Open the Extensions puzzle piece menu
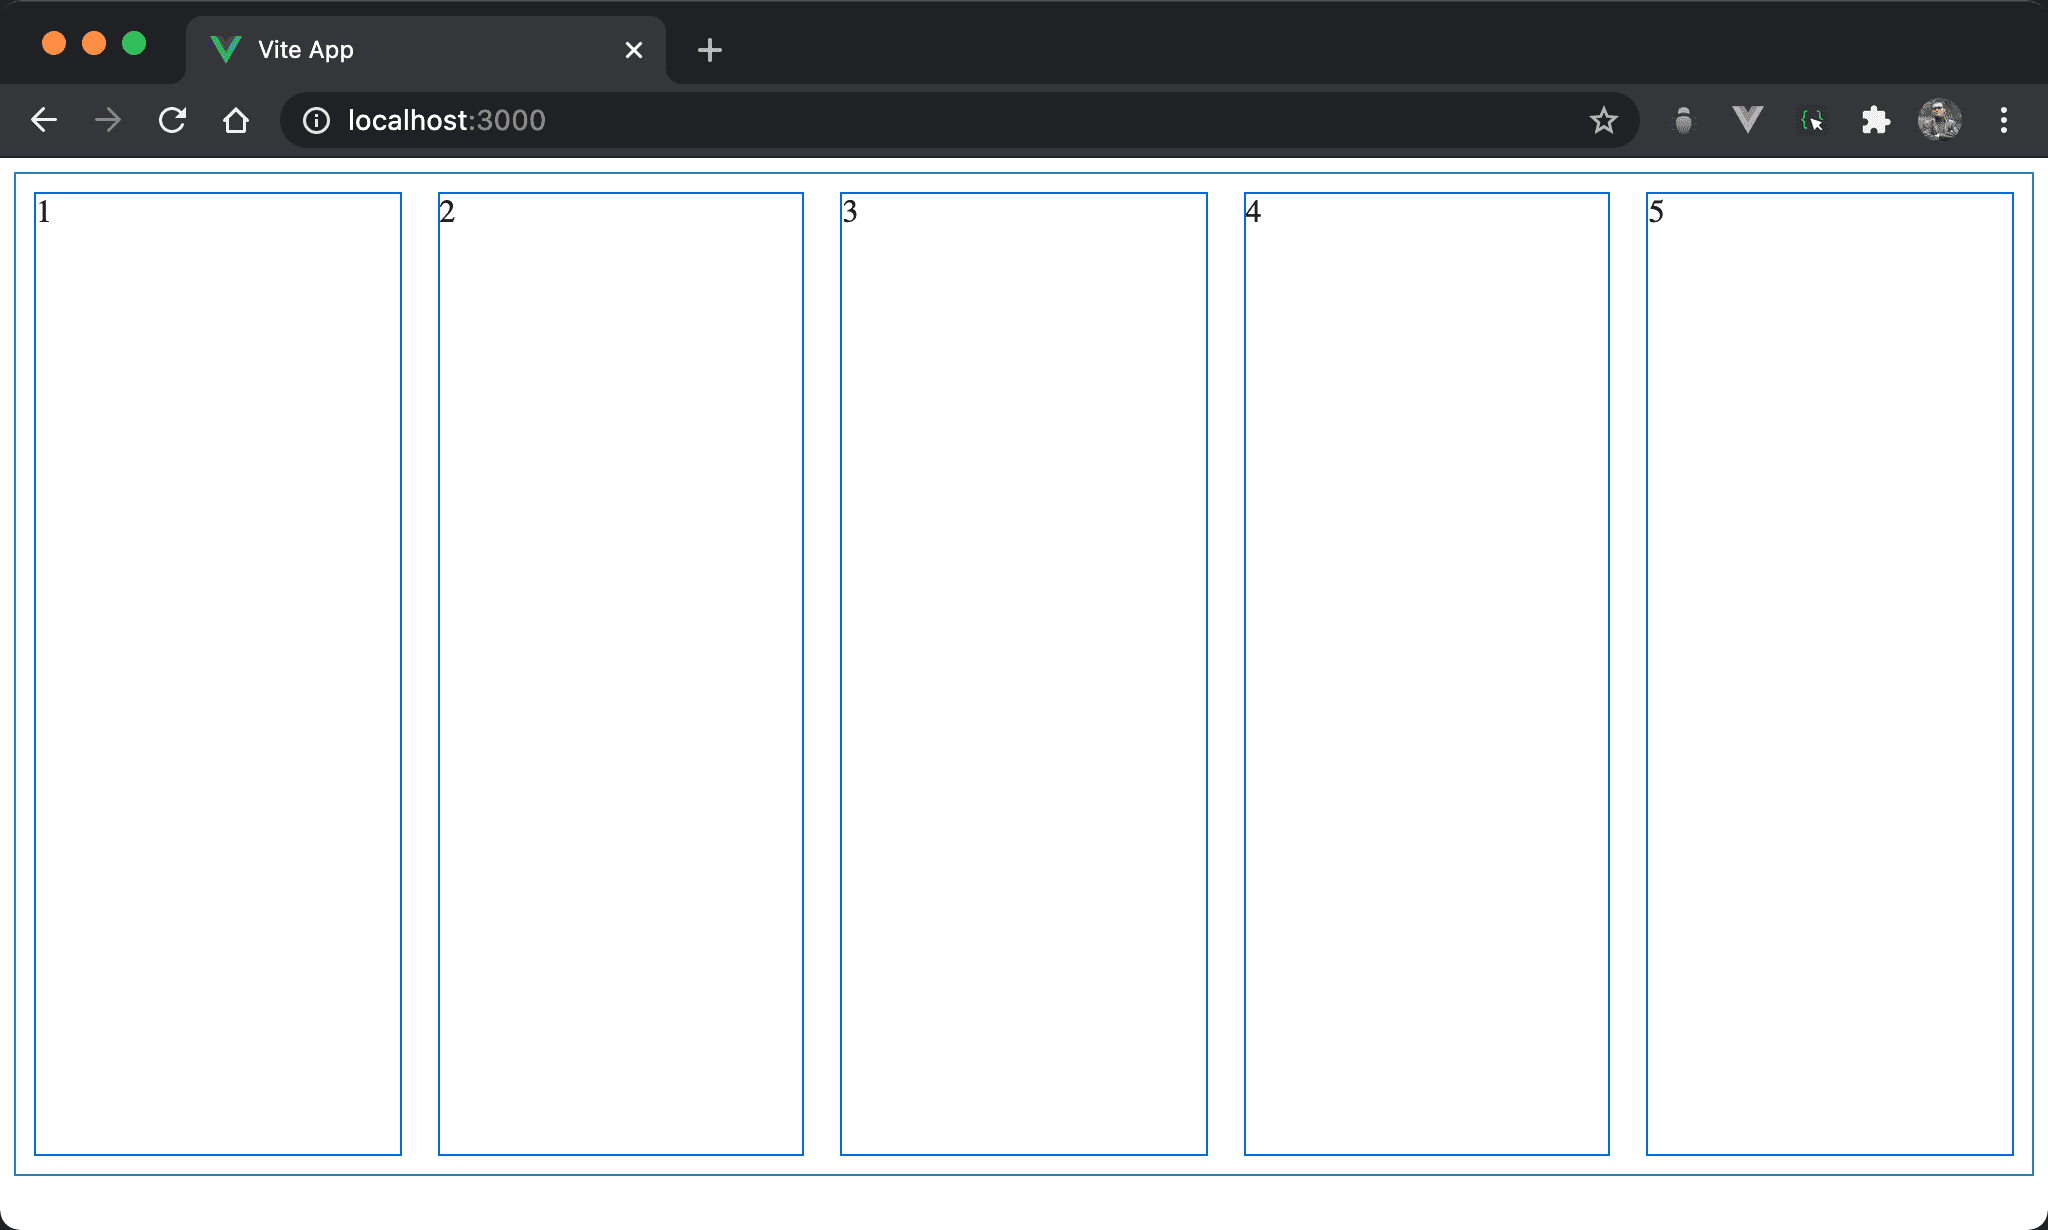Viewport: 2048px width, 1230px height. pyautogui.click(x=1875, y=121)
